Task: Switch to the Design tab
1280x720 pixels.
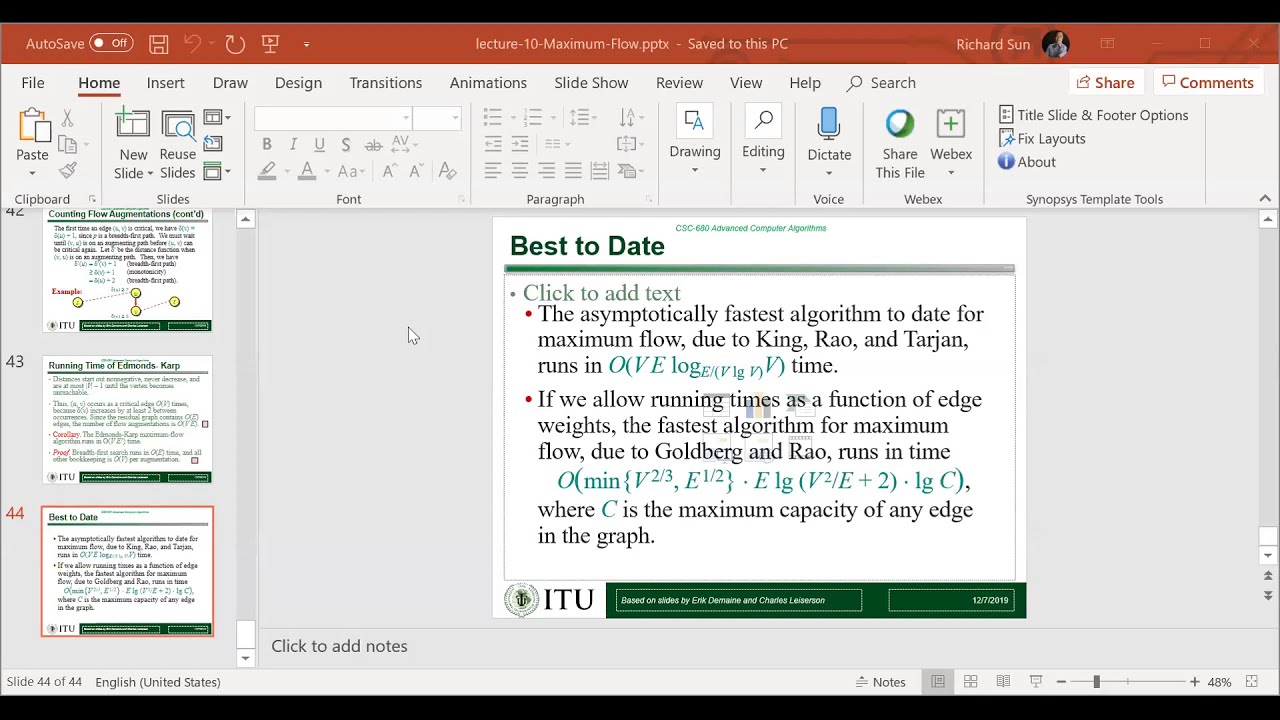Action: [298, 83]
